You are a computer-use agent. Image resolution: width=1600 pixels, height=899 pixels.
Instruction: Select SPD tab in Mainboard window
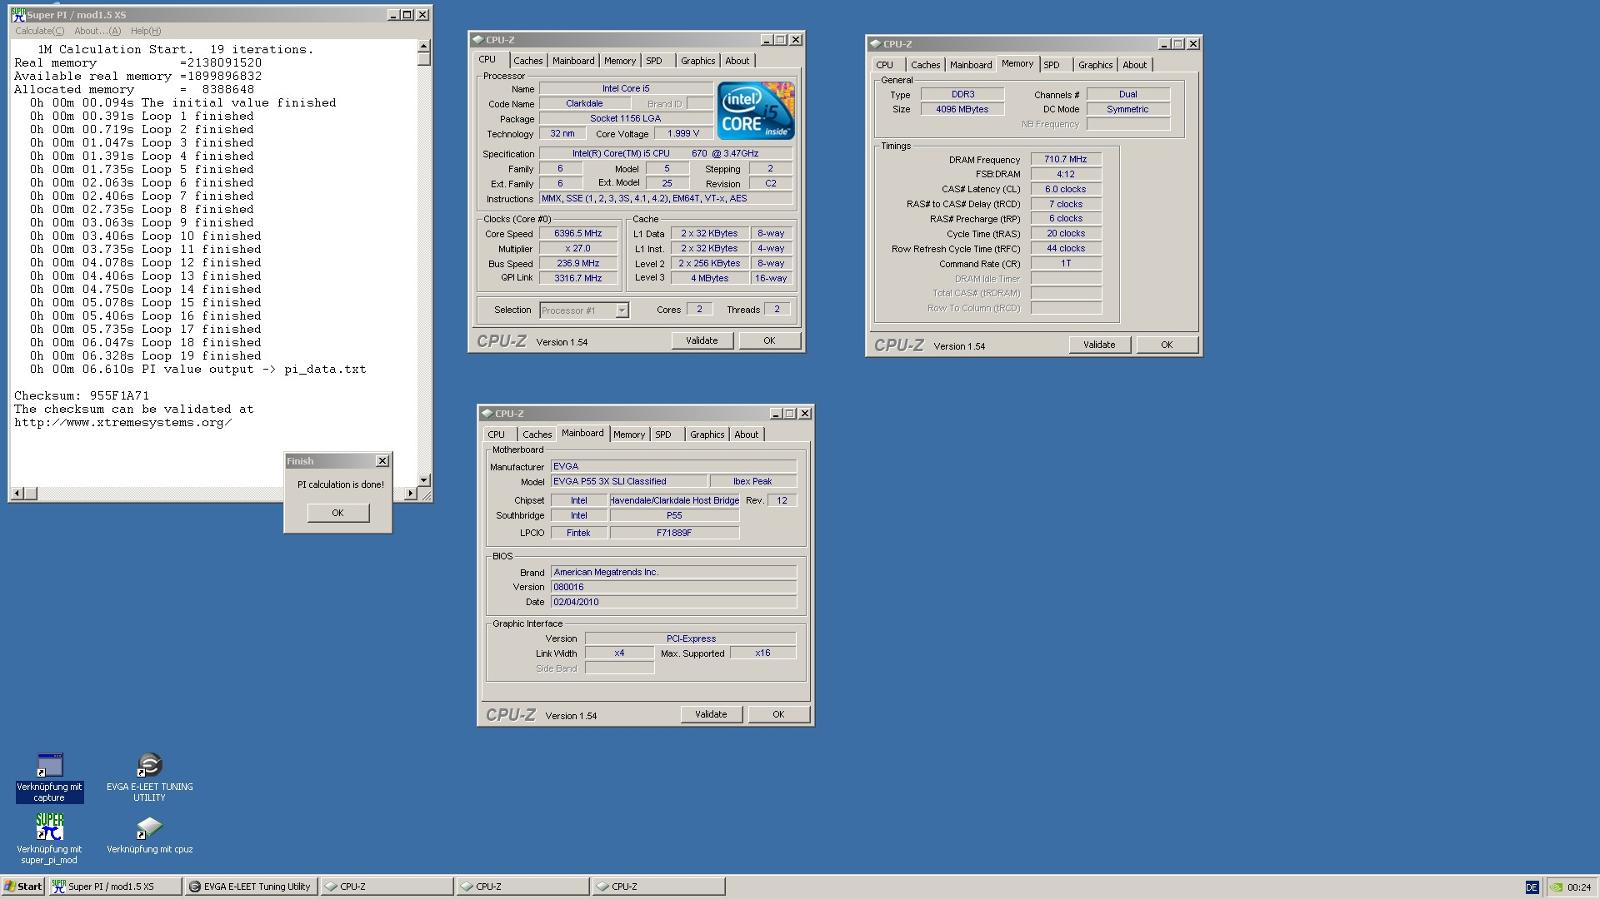point(664,435)
